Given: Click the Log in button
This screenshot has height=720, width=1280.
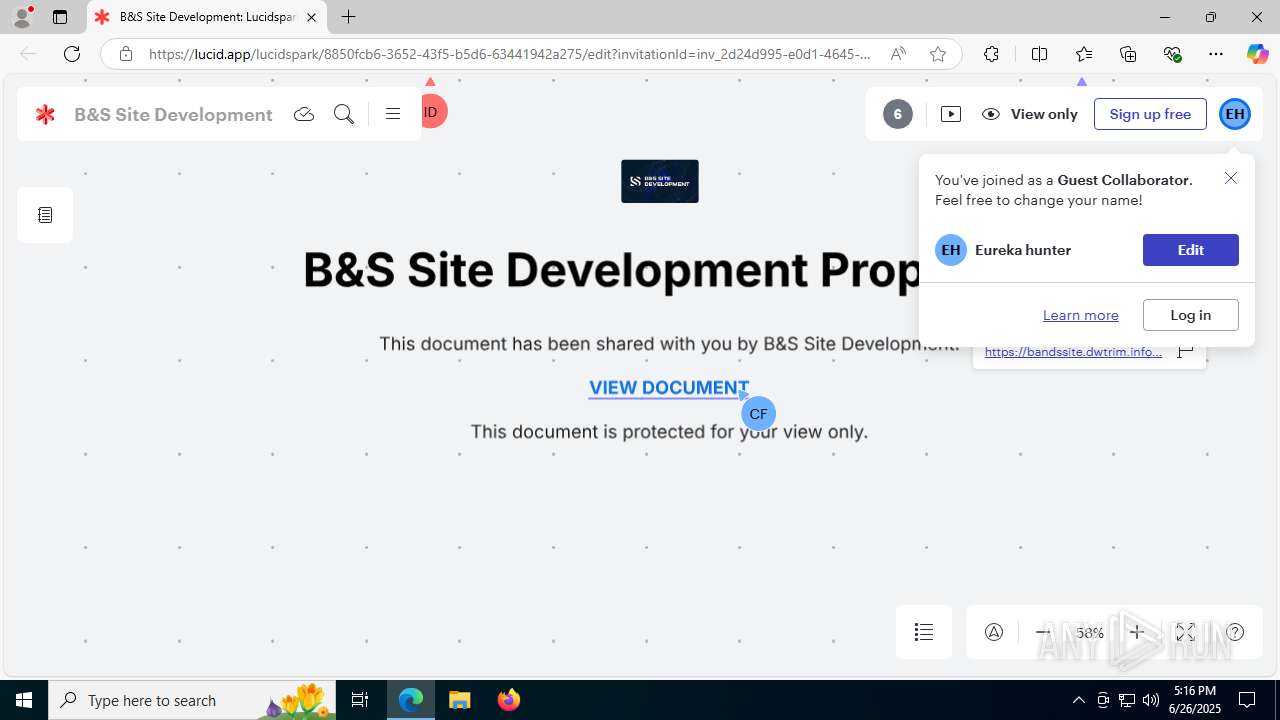Looking at the screenshot, I should pyautogui.click(x=1190, y=315).
